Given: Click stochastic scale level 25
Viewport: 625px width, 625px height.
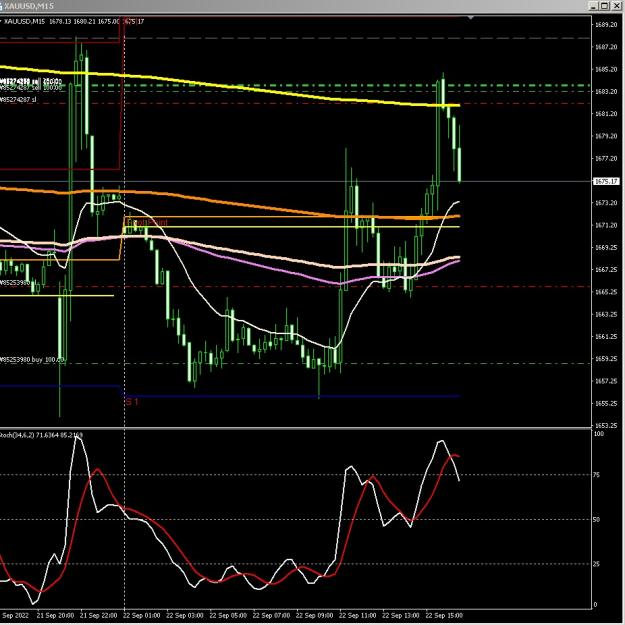Looking at the screenshot, I should pyautogui.click(x=597, y=564).
